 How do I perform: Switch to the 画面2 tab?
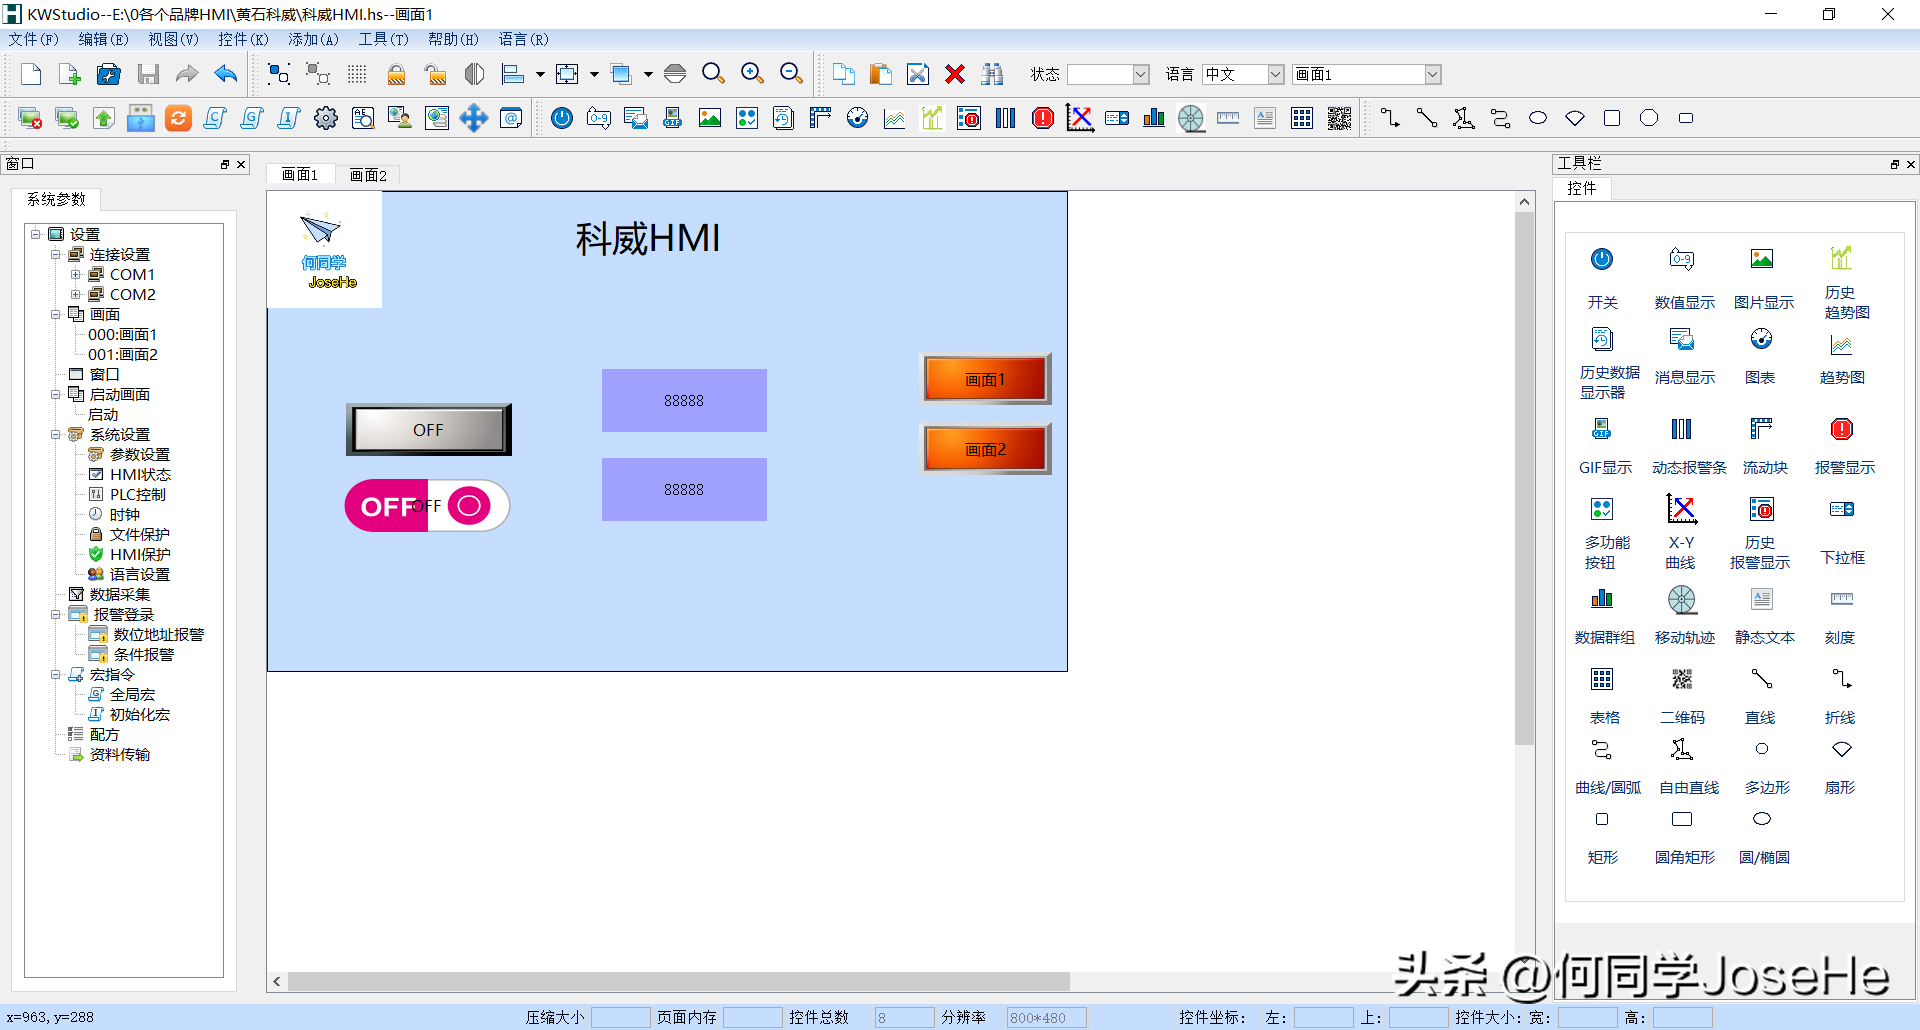368,175
